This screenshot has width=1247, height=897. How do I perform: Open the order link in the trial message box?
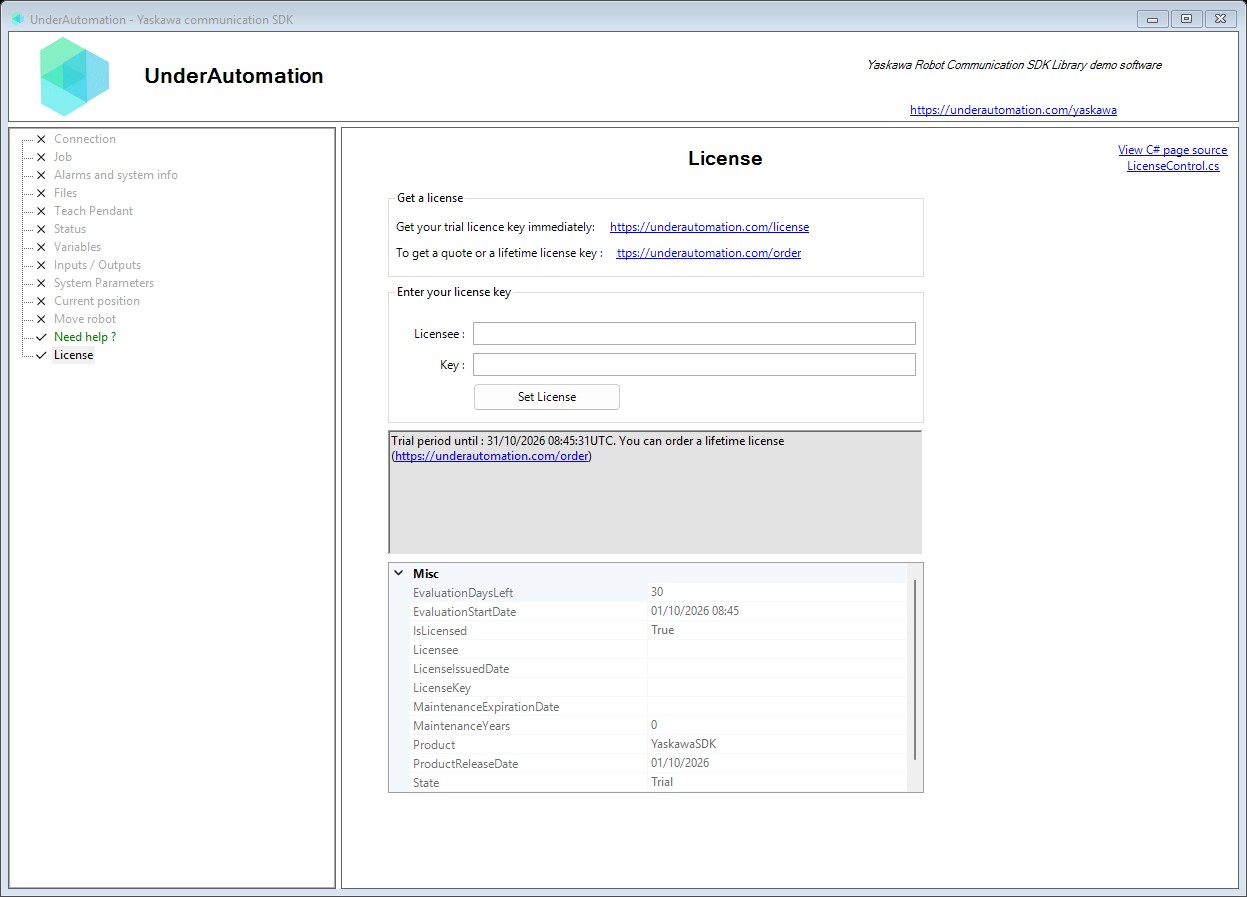point(491,456)
